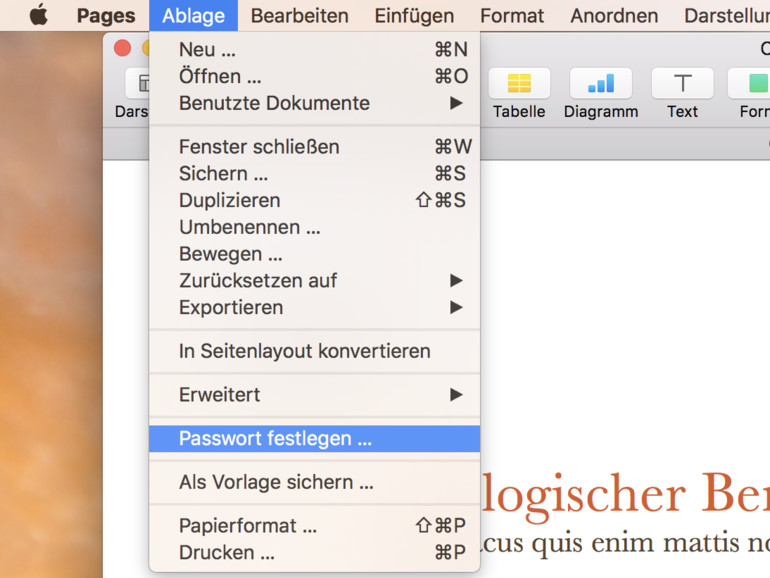Open the Format menu
This screenshot has height=578, width=770.
click(512, 16)
